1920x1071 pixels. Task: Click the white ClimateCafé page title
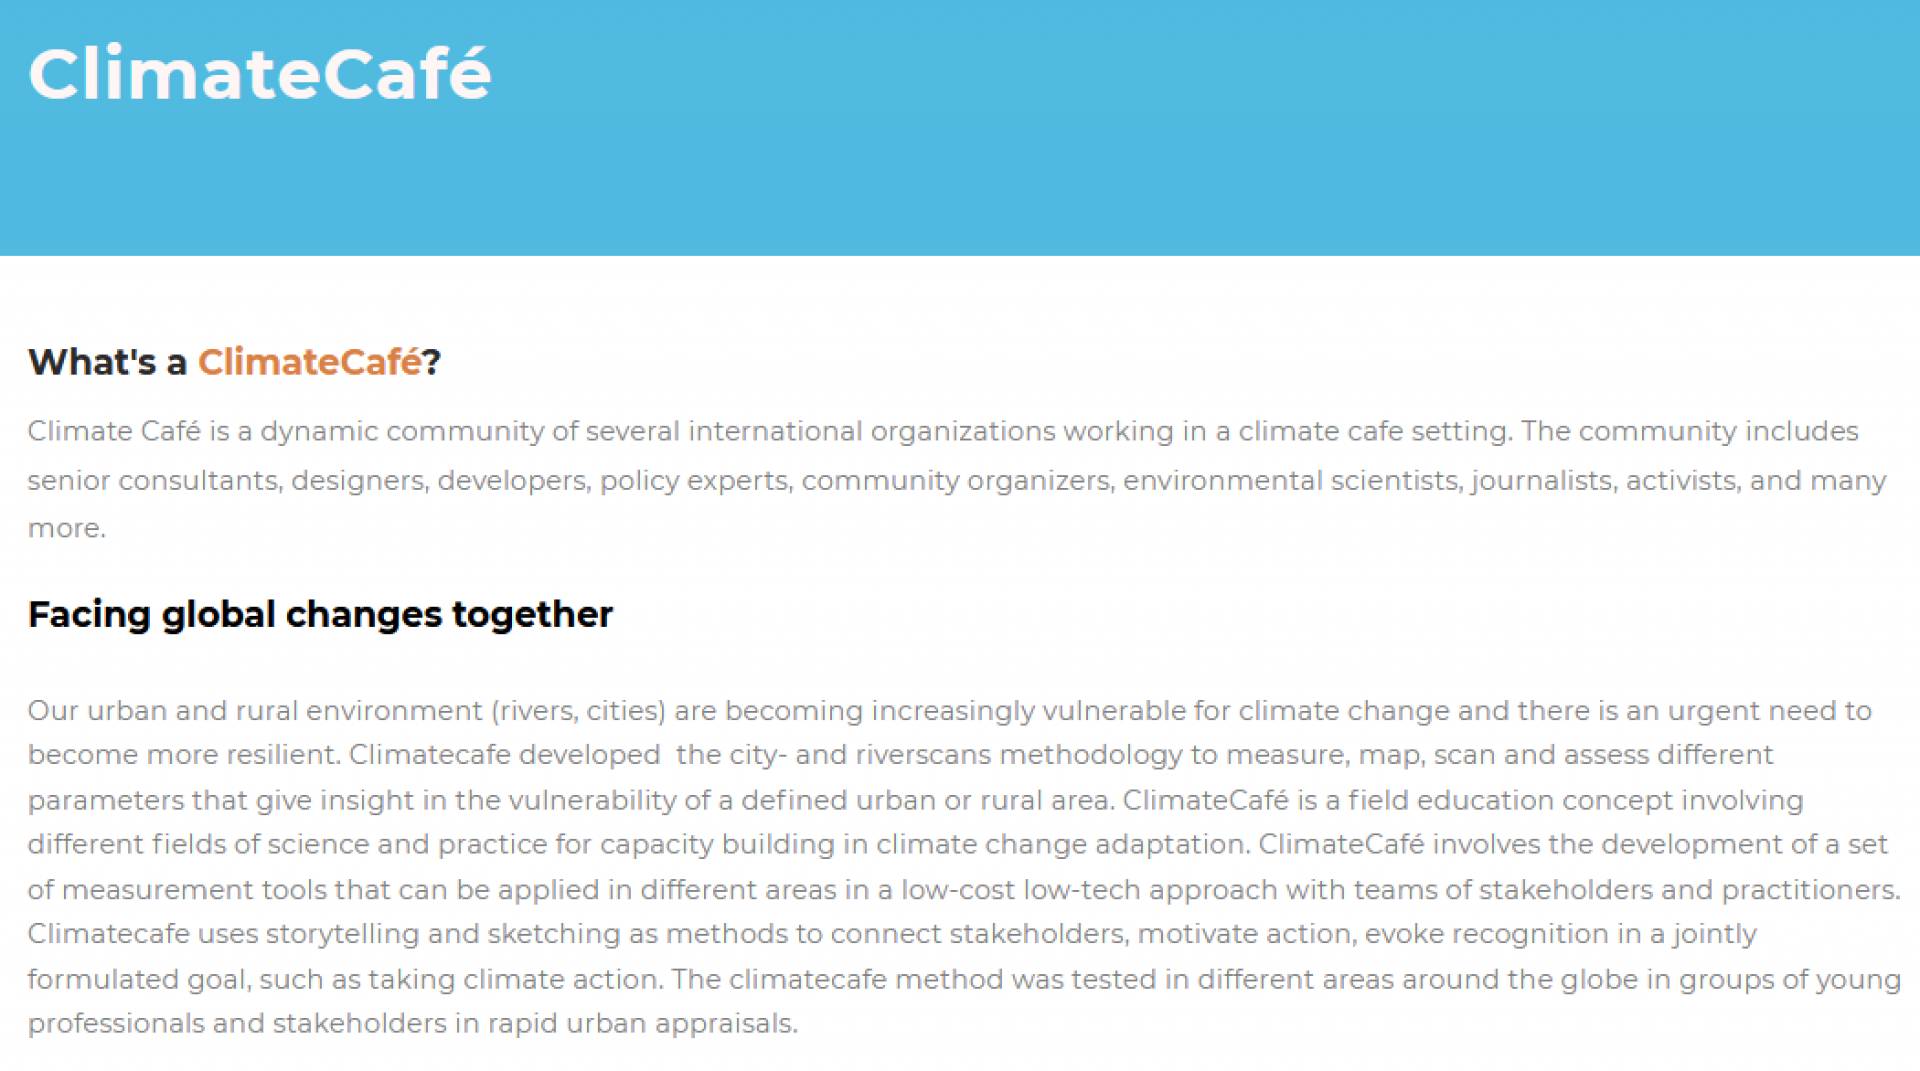[x=259, y=74]
